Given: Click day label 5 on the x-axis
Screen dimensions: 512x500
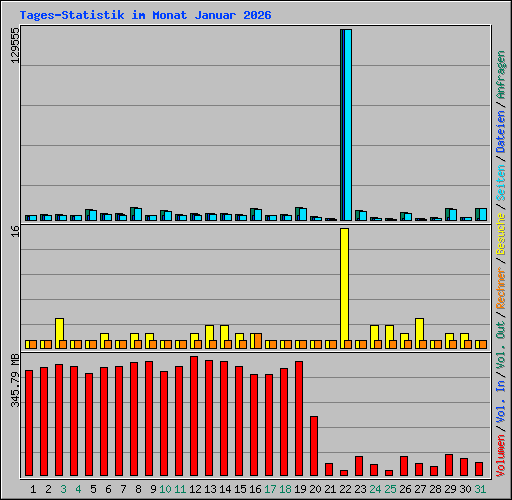Looking at the screenshot, I should pos(93,489).
